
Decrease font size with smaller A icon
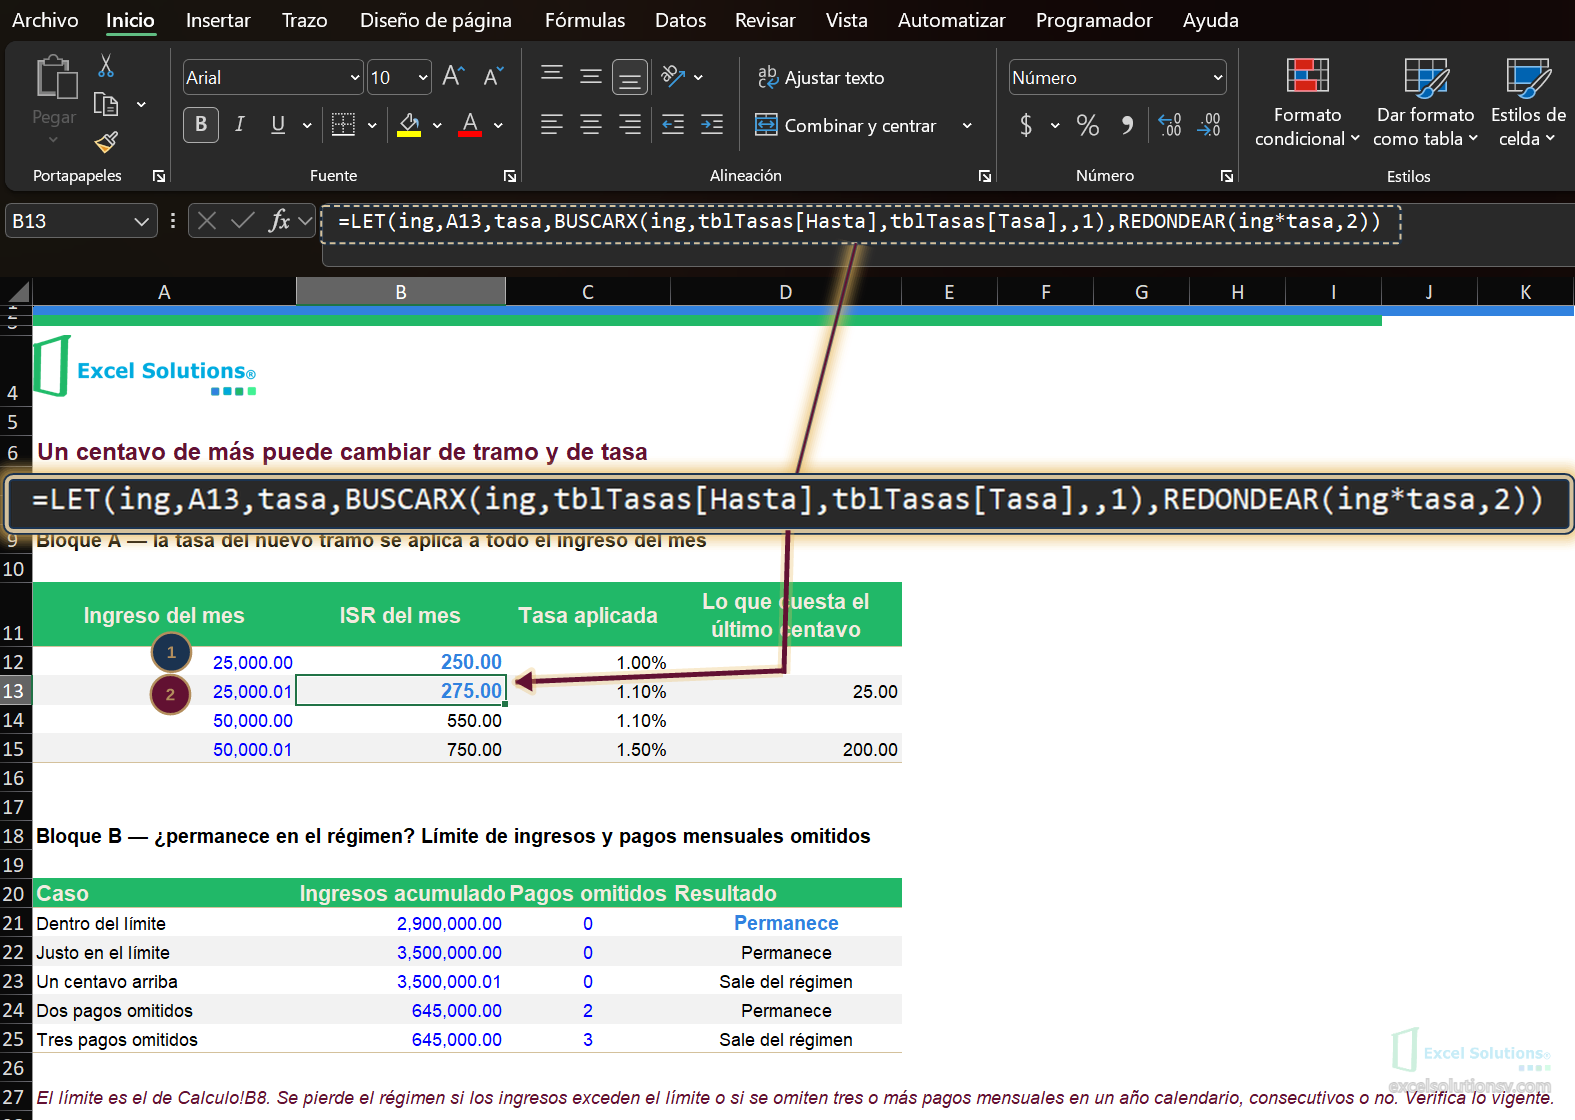coord(493,77)
